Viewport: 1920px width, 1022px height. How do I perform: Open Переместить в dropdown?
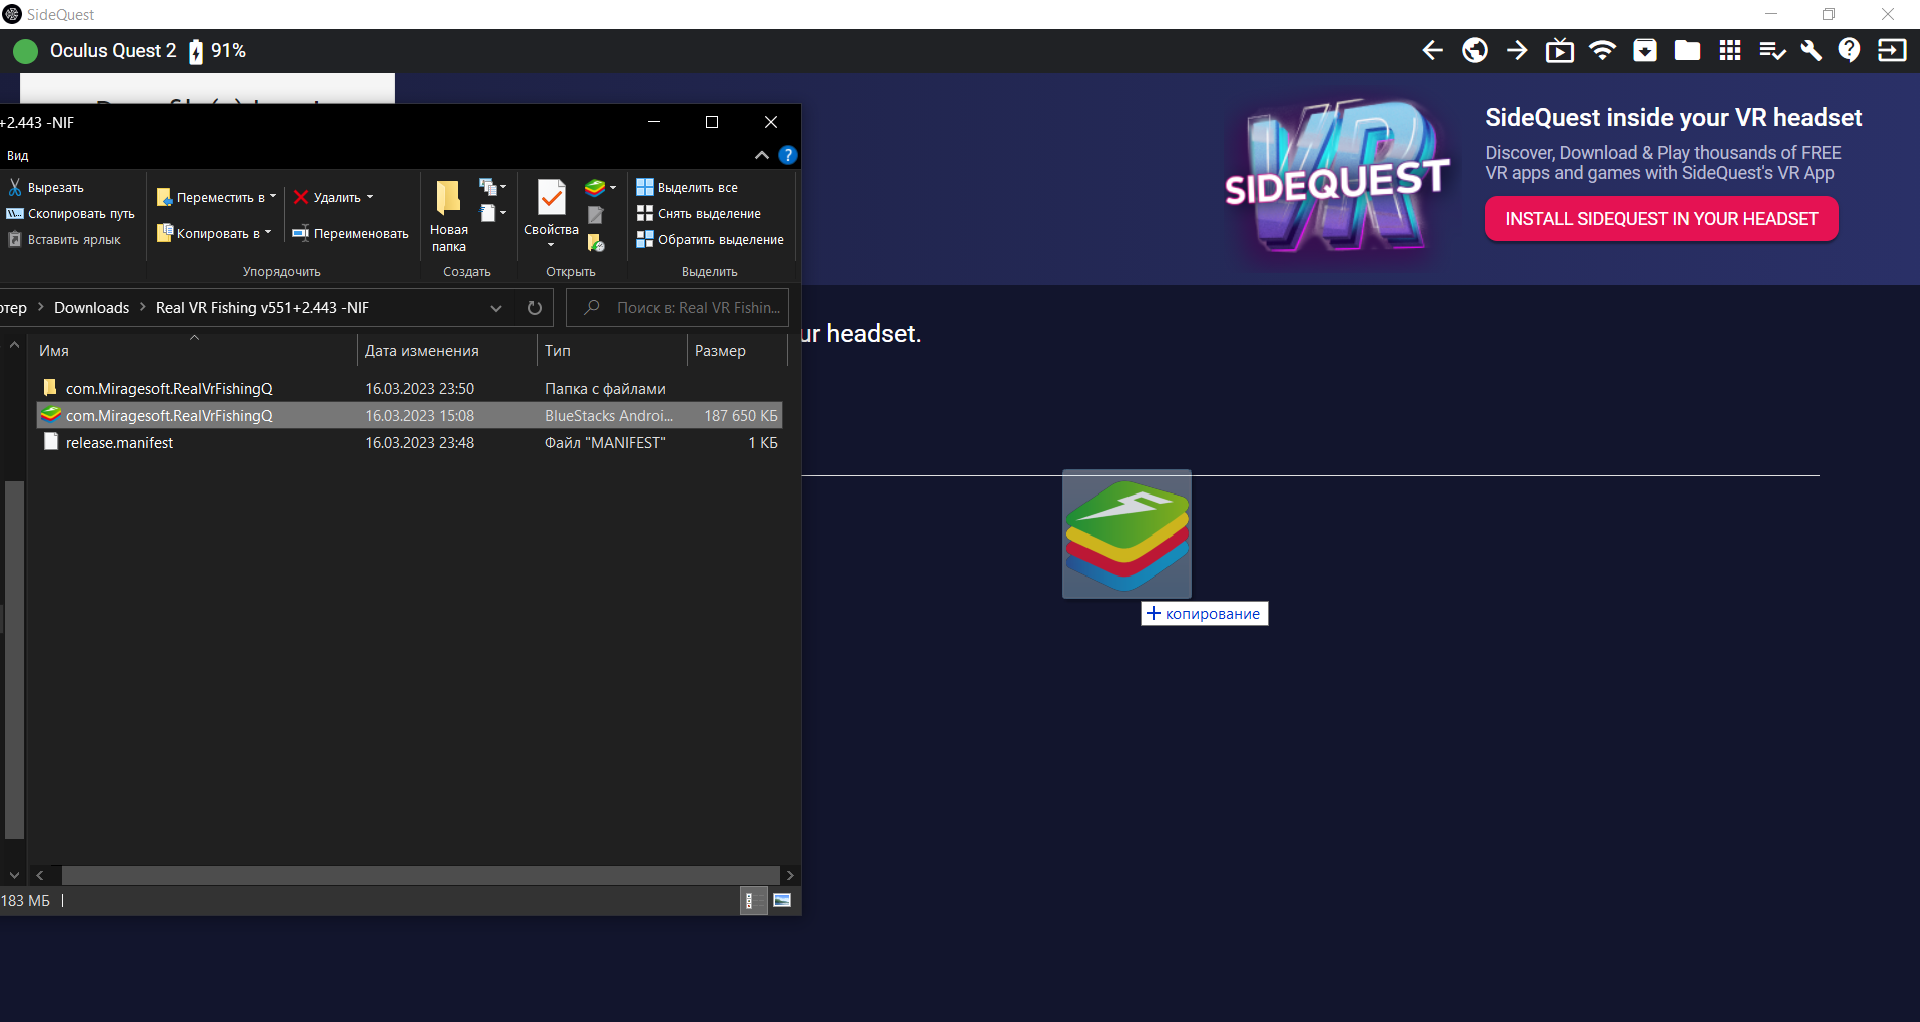pos(216,197)
